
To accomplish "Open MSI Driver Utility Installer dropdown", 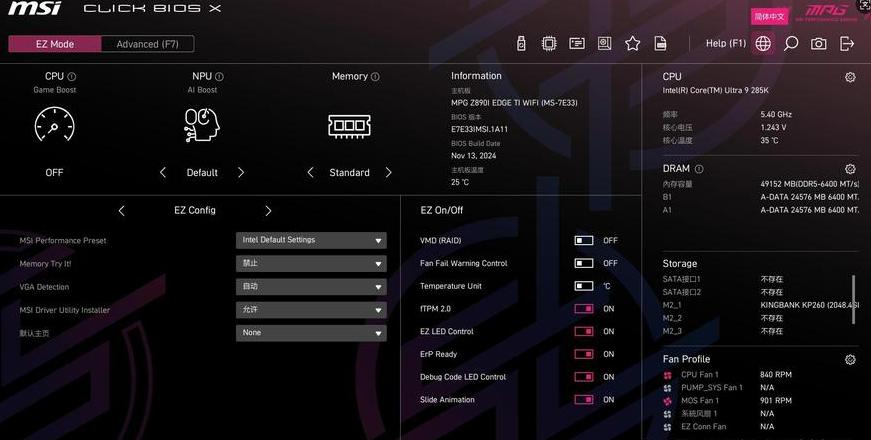I will [x=311, y=309].
